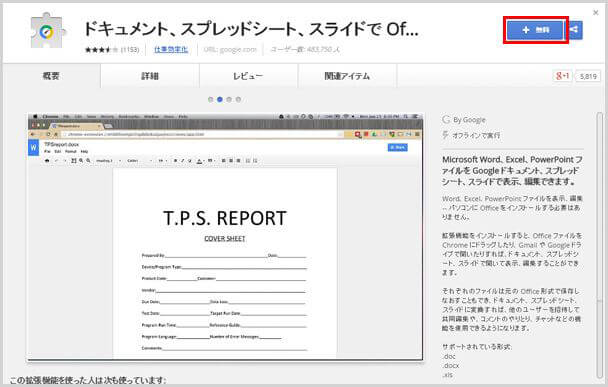Click the star rating with 1153 reviews
Viewport: 608px width, 387px height.
pyautogui.click(x=112, y=50)
